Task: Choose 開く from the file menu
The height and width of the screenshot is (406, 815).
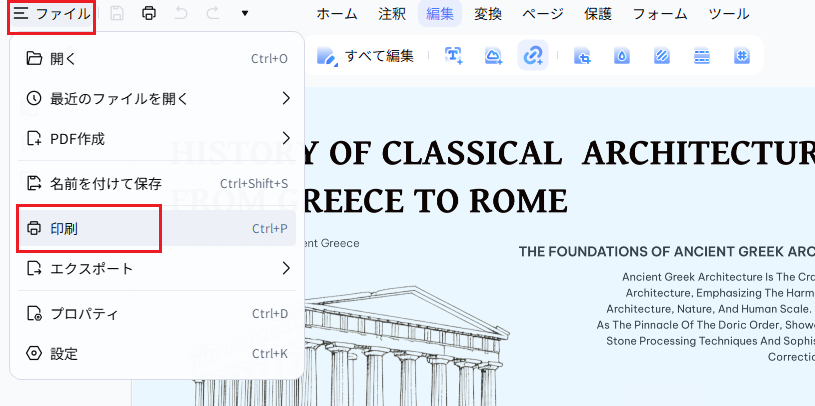Action: pyautogui.click(x=157, y=58)
